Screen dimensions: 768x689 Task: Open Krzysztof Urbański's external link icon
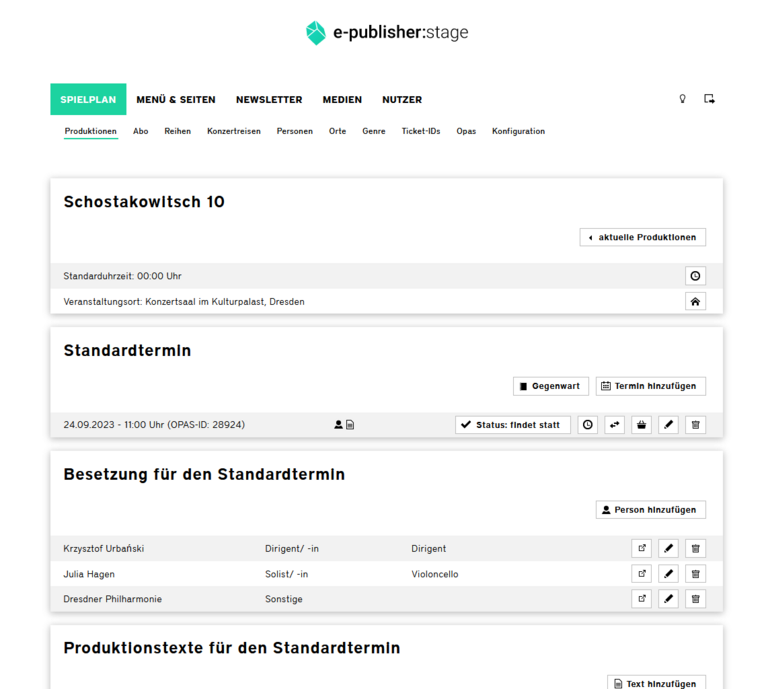click(642, 548)
